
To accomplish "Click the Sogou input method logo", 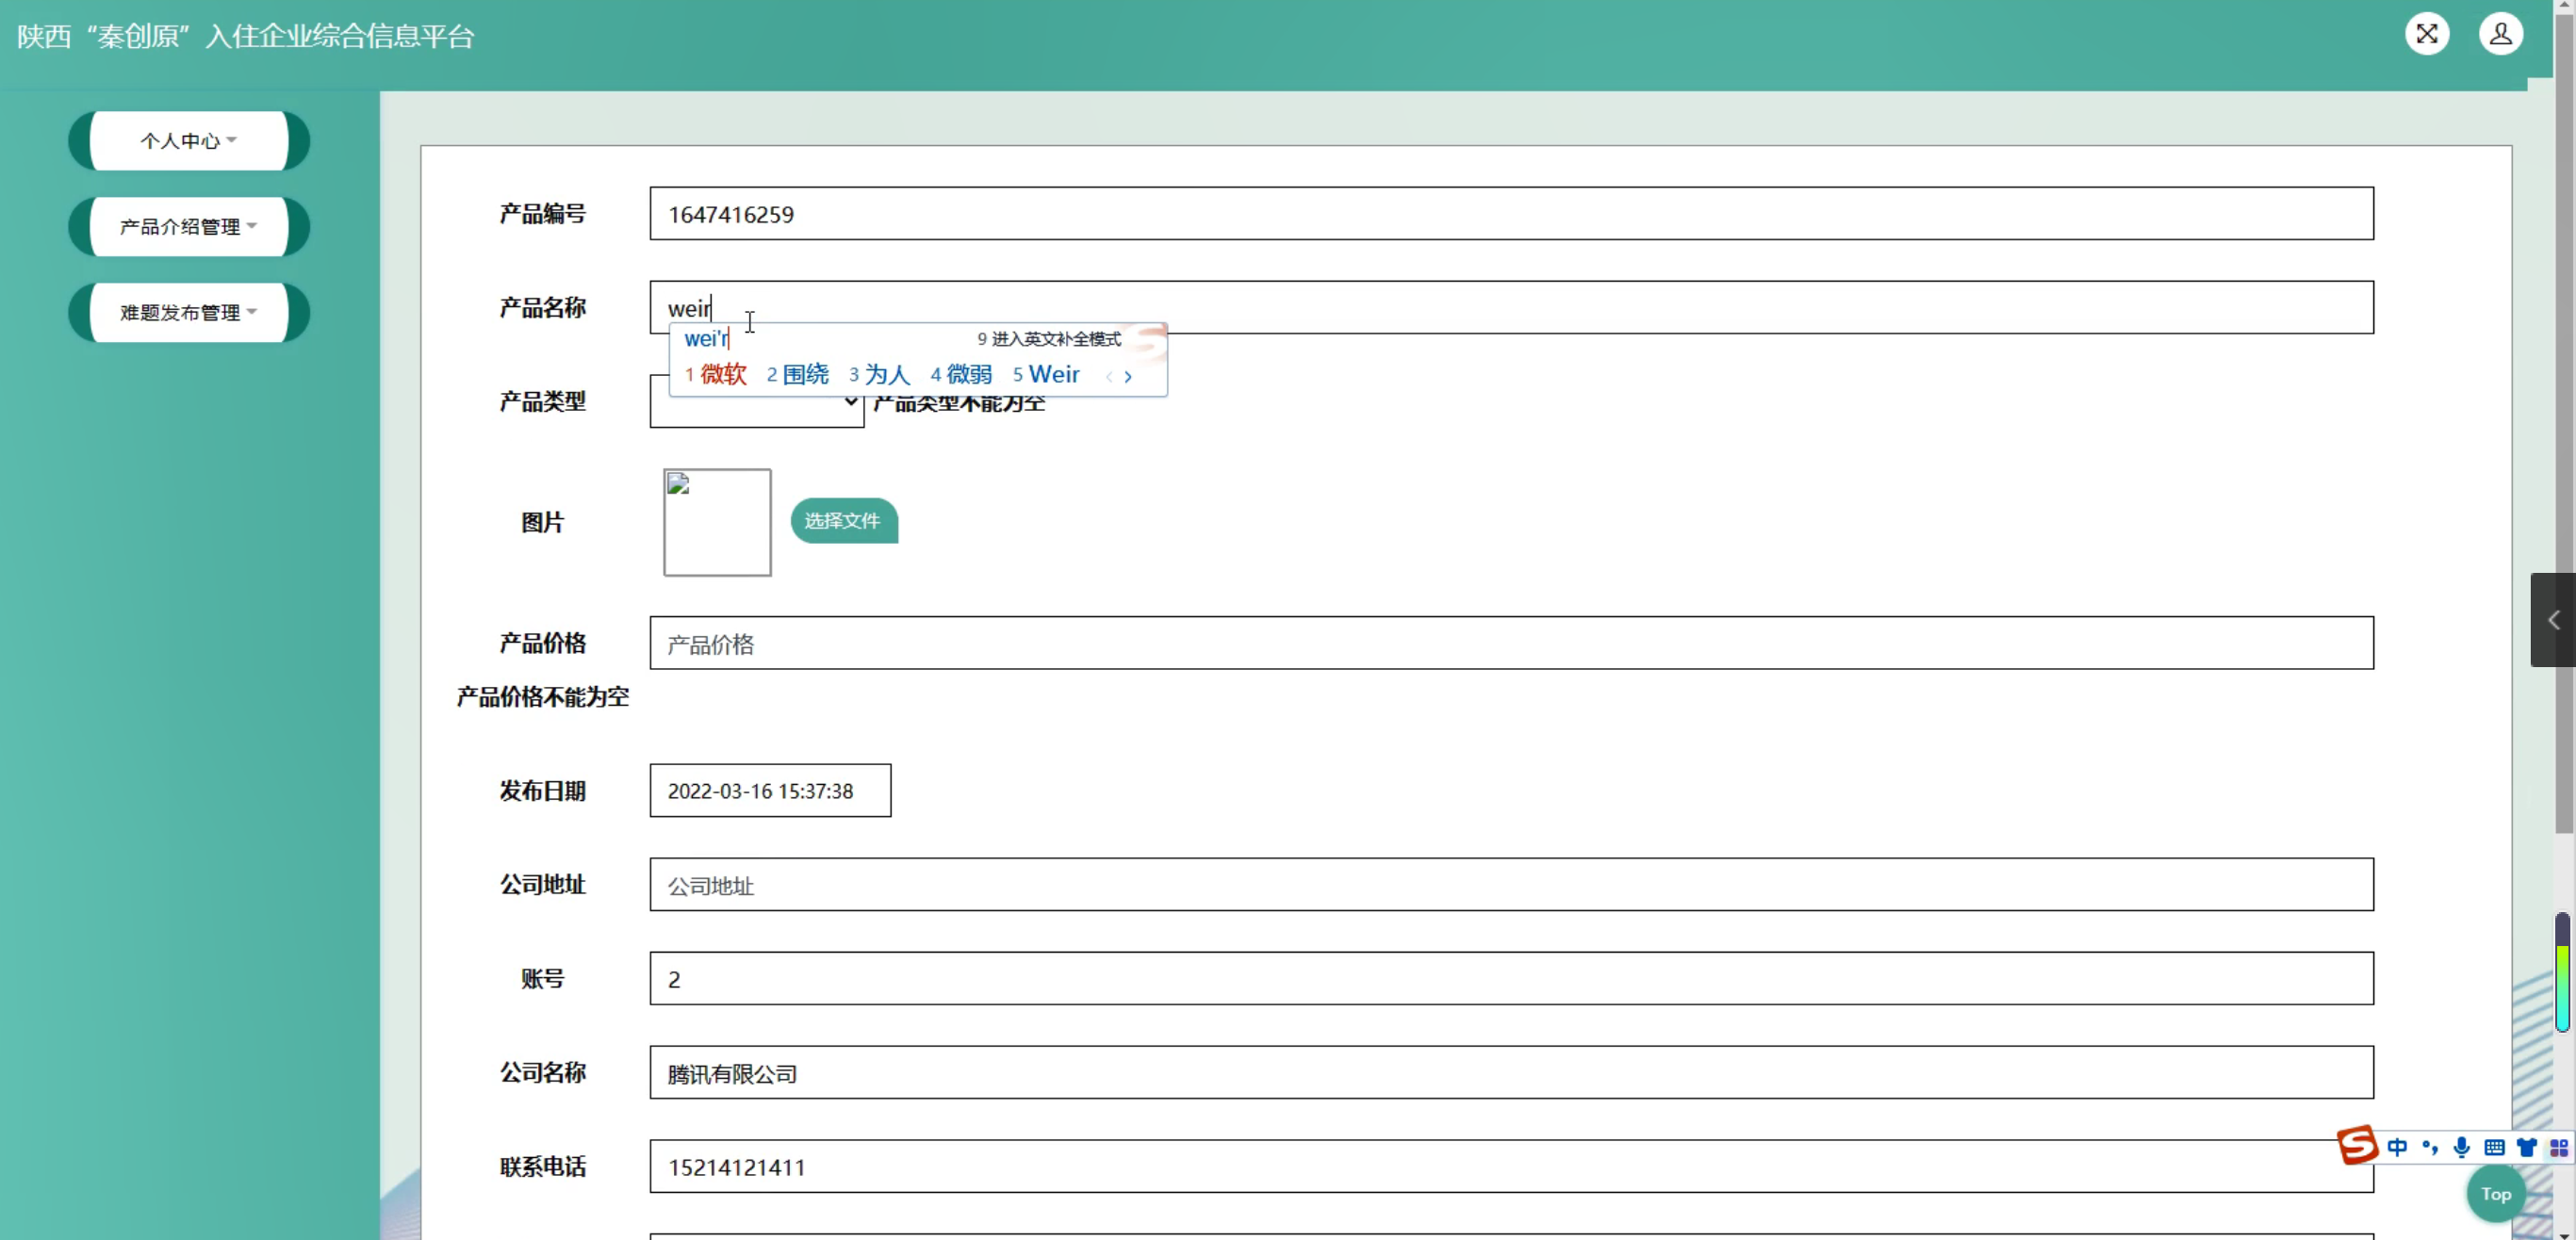I will [2357, 1145].
